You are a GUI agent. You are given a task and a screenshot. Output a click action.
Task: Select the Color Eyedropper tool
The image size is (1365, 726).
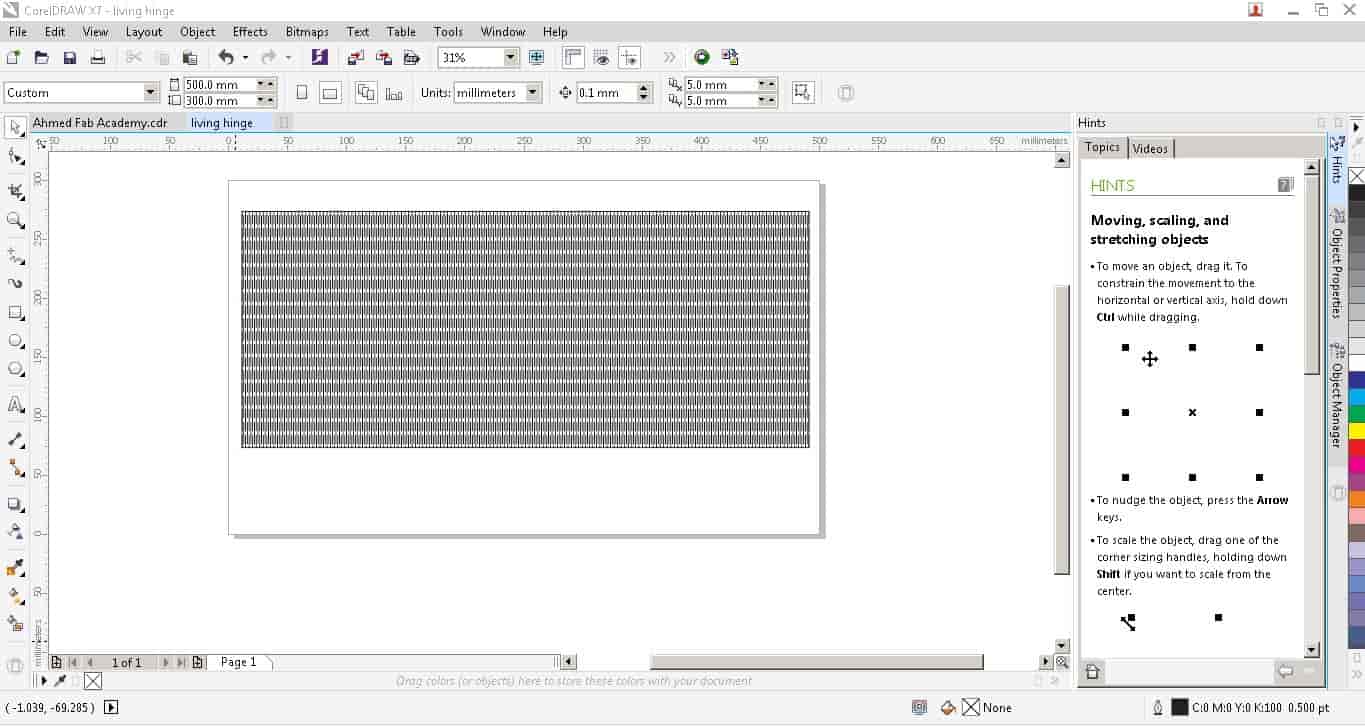pos(16,567)
